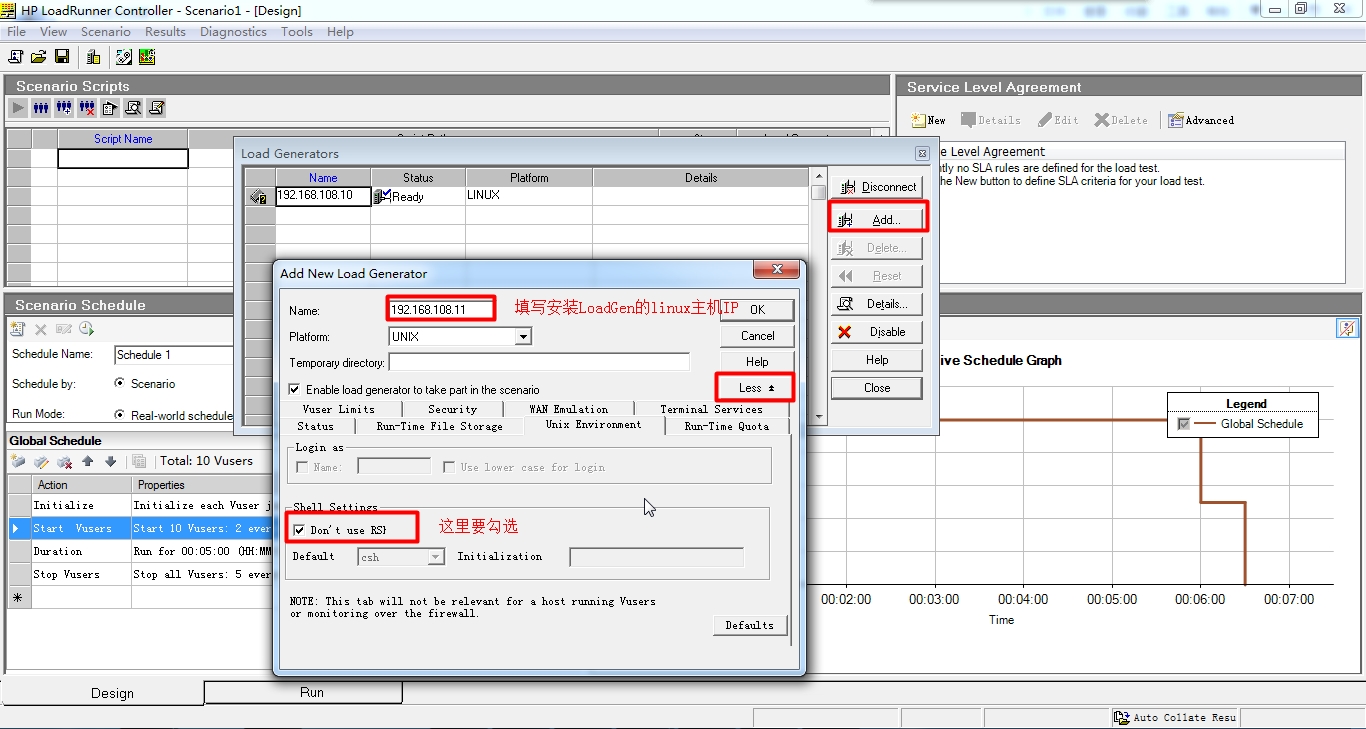Switch to the WAN Emulation tab

tap(569, 409)
